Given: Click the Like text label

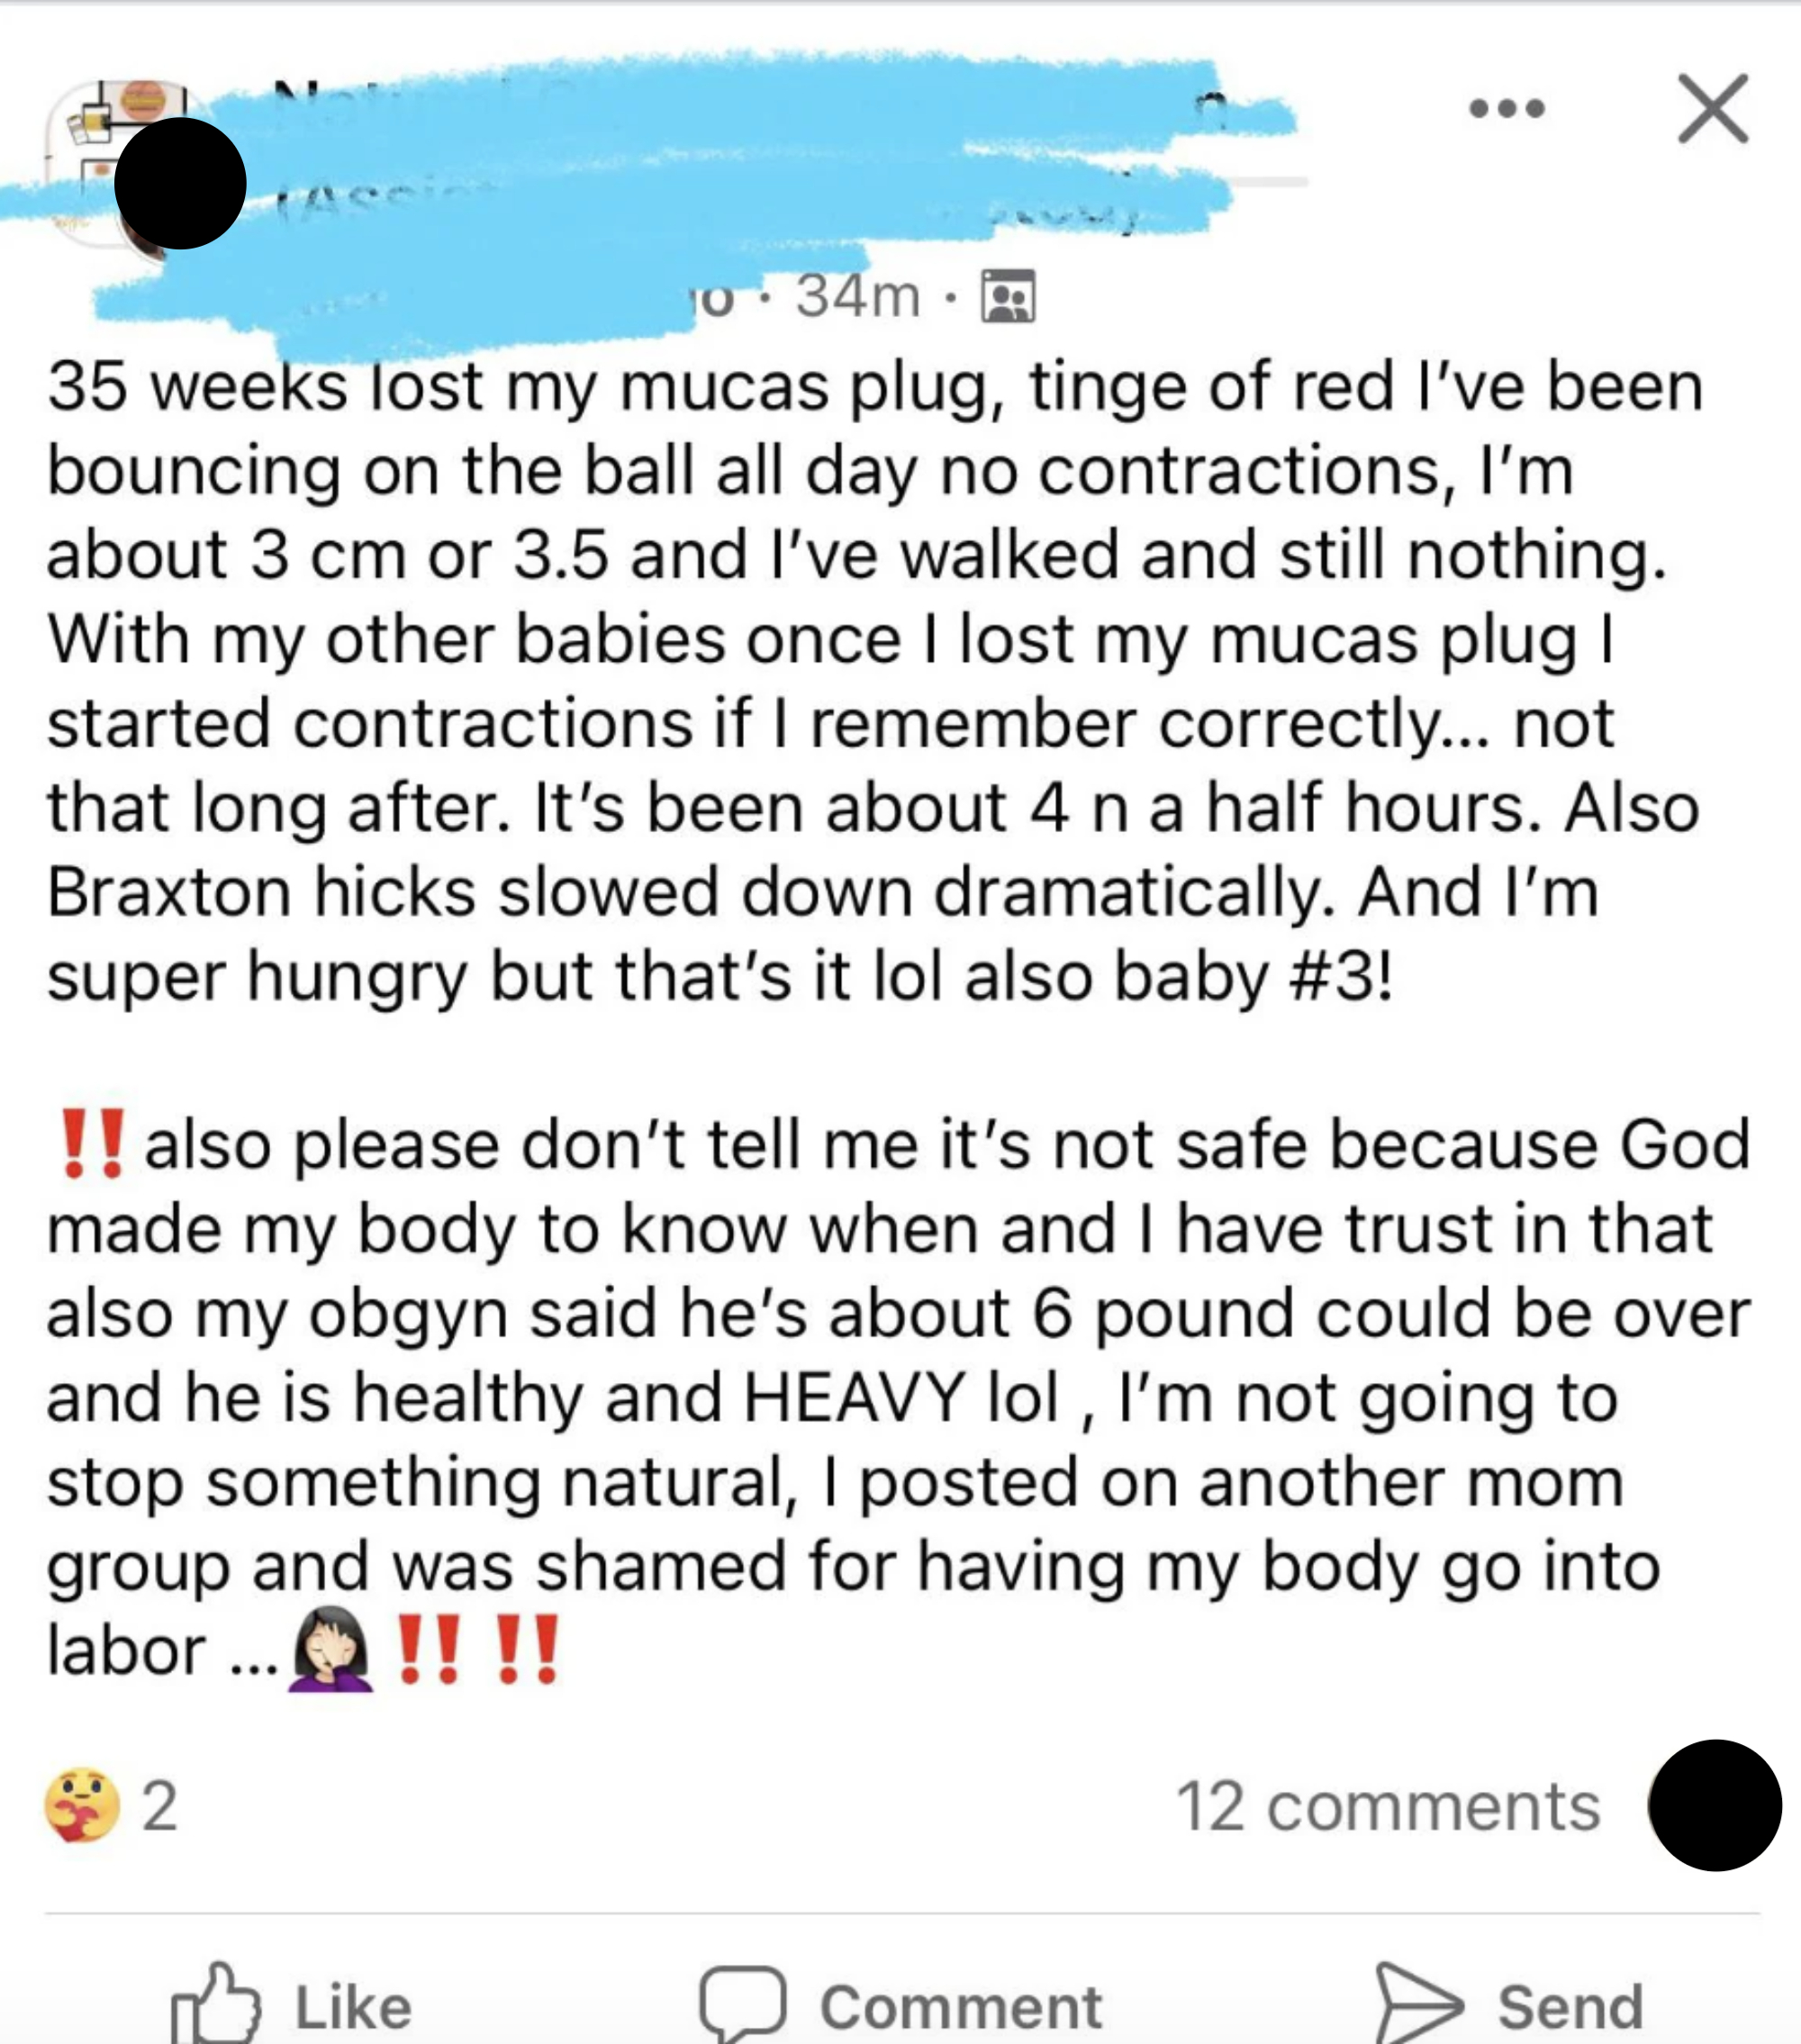Looking at the screenshot, I should (x=352, y=2007).
